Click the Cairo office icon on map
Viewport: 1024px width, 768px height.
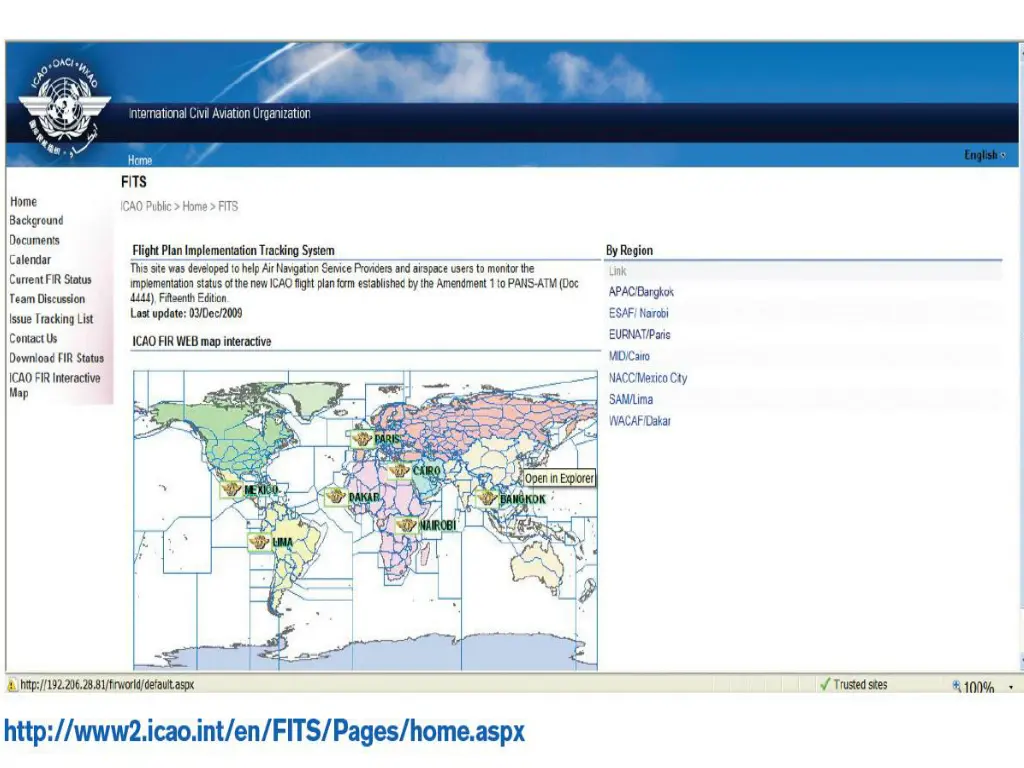(x=398, y=471)
